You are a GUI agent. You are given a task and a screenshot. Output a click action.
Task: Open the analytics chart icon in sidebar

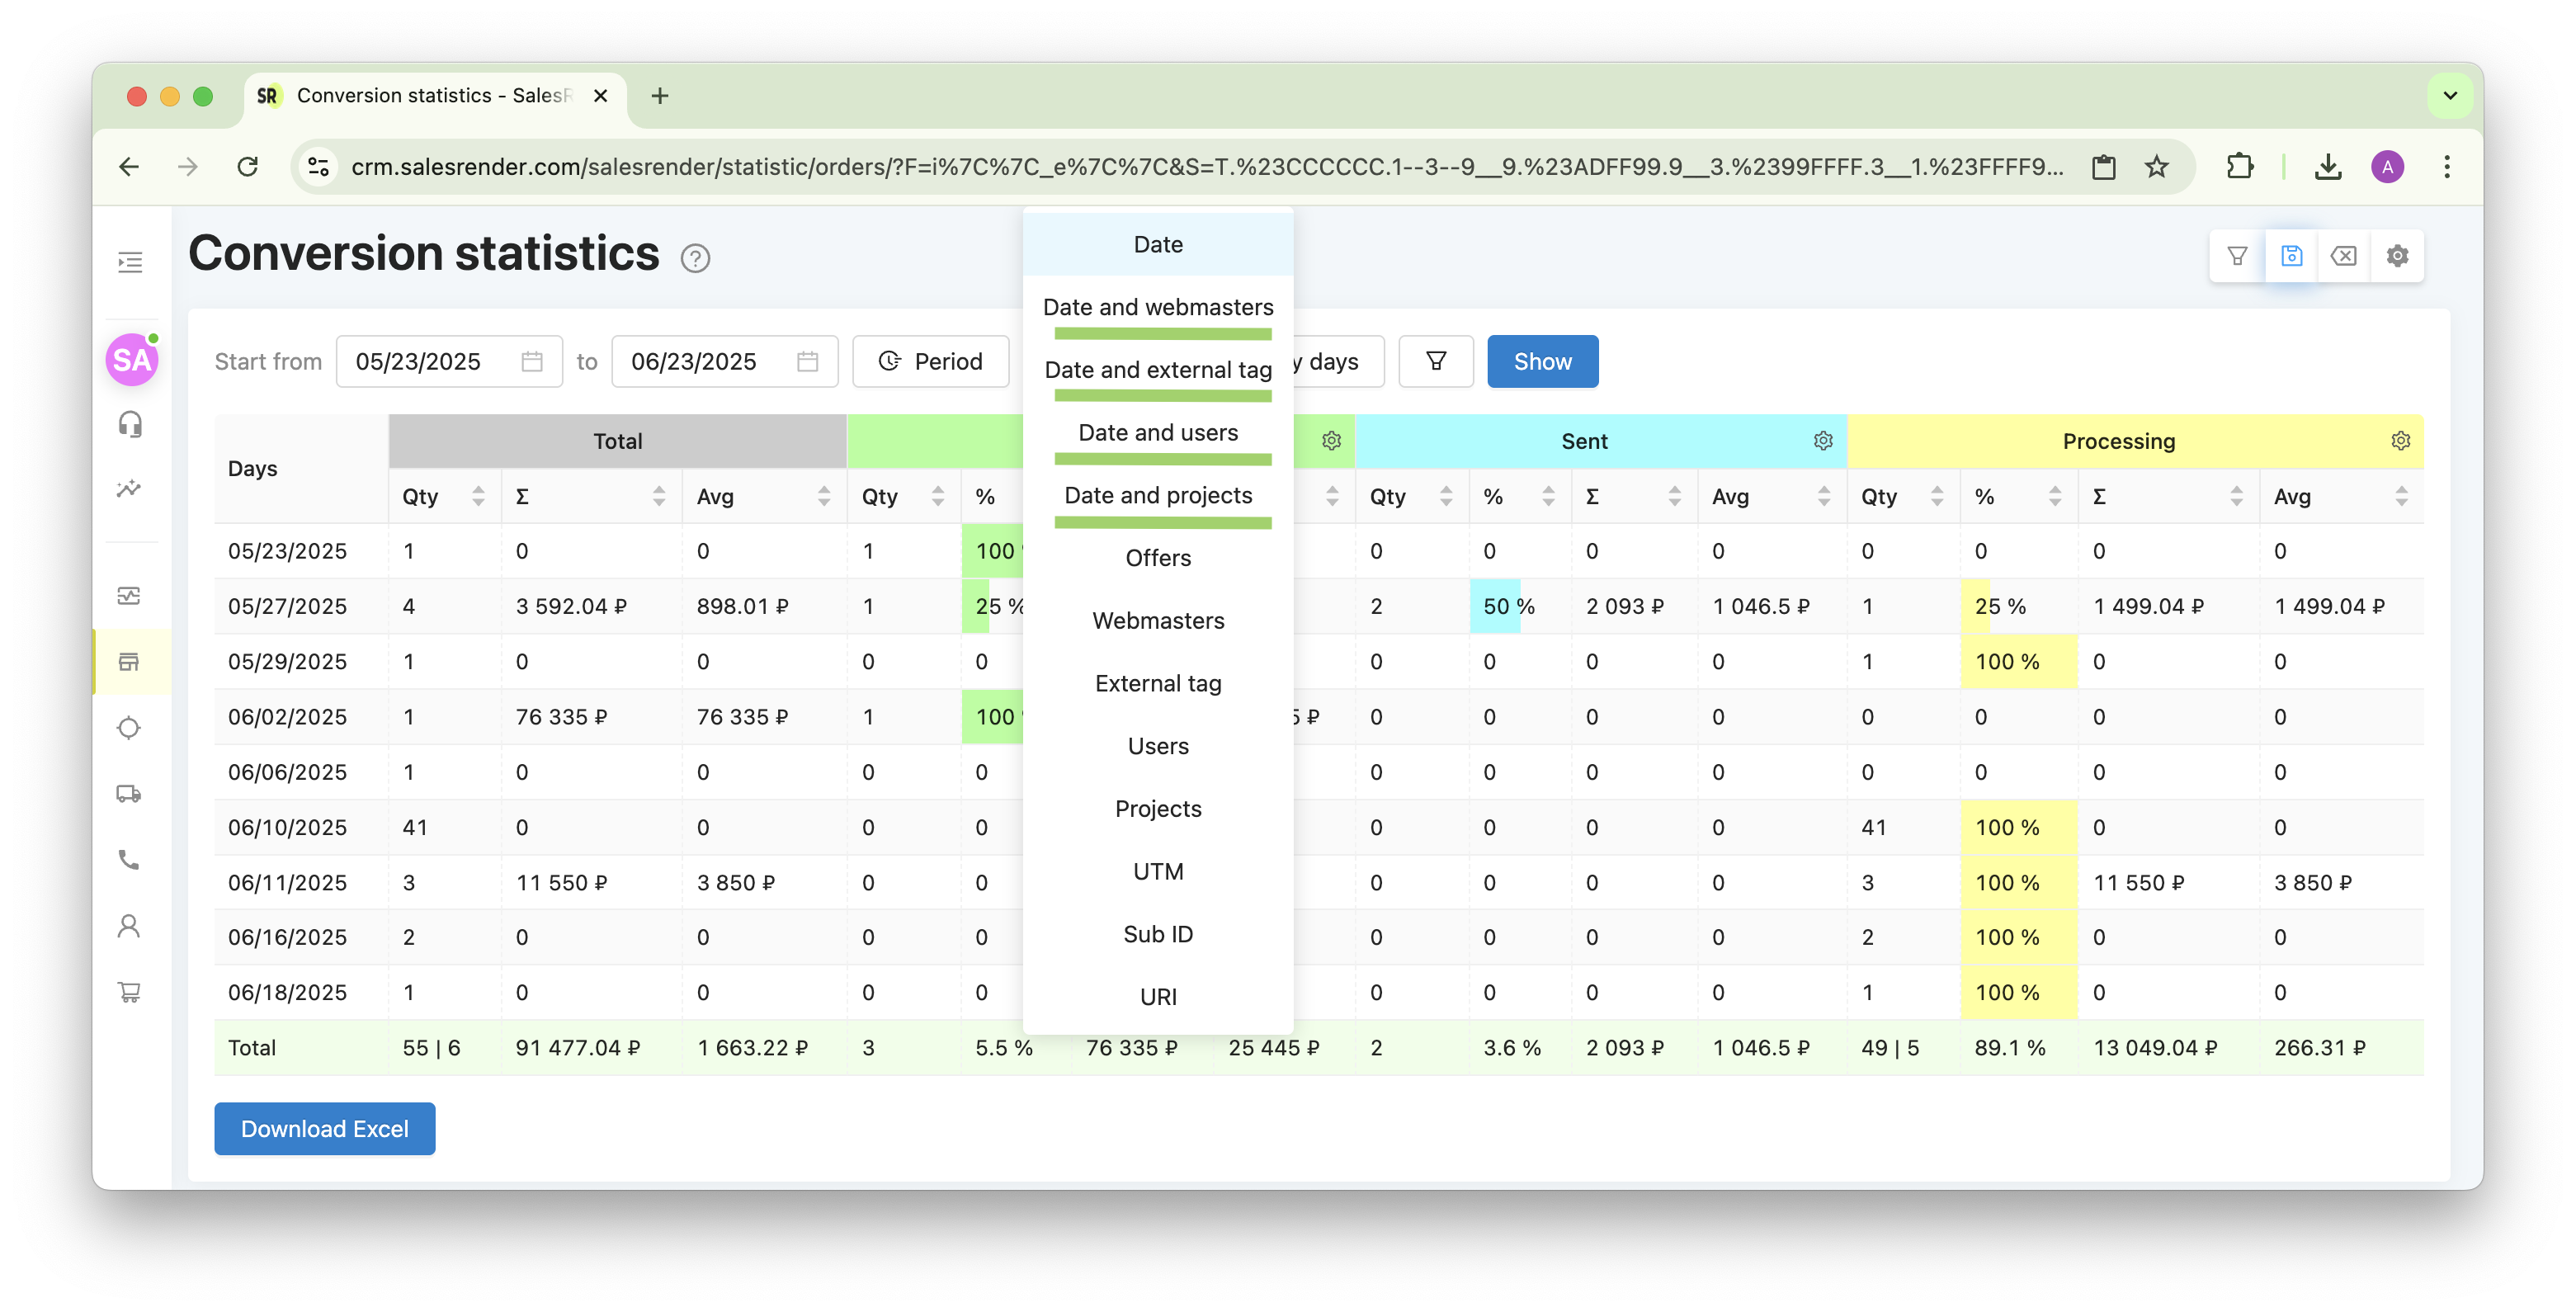point(129,489)
